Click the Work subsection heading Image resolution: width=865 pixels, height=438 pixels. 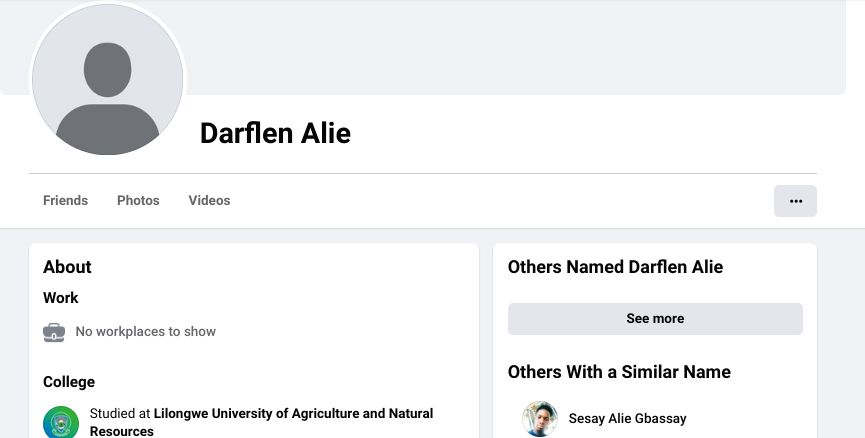pyautogui.click(x=61, y=298)
